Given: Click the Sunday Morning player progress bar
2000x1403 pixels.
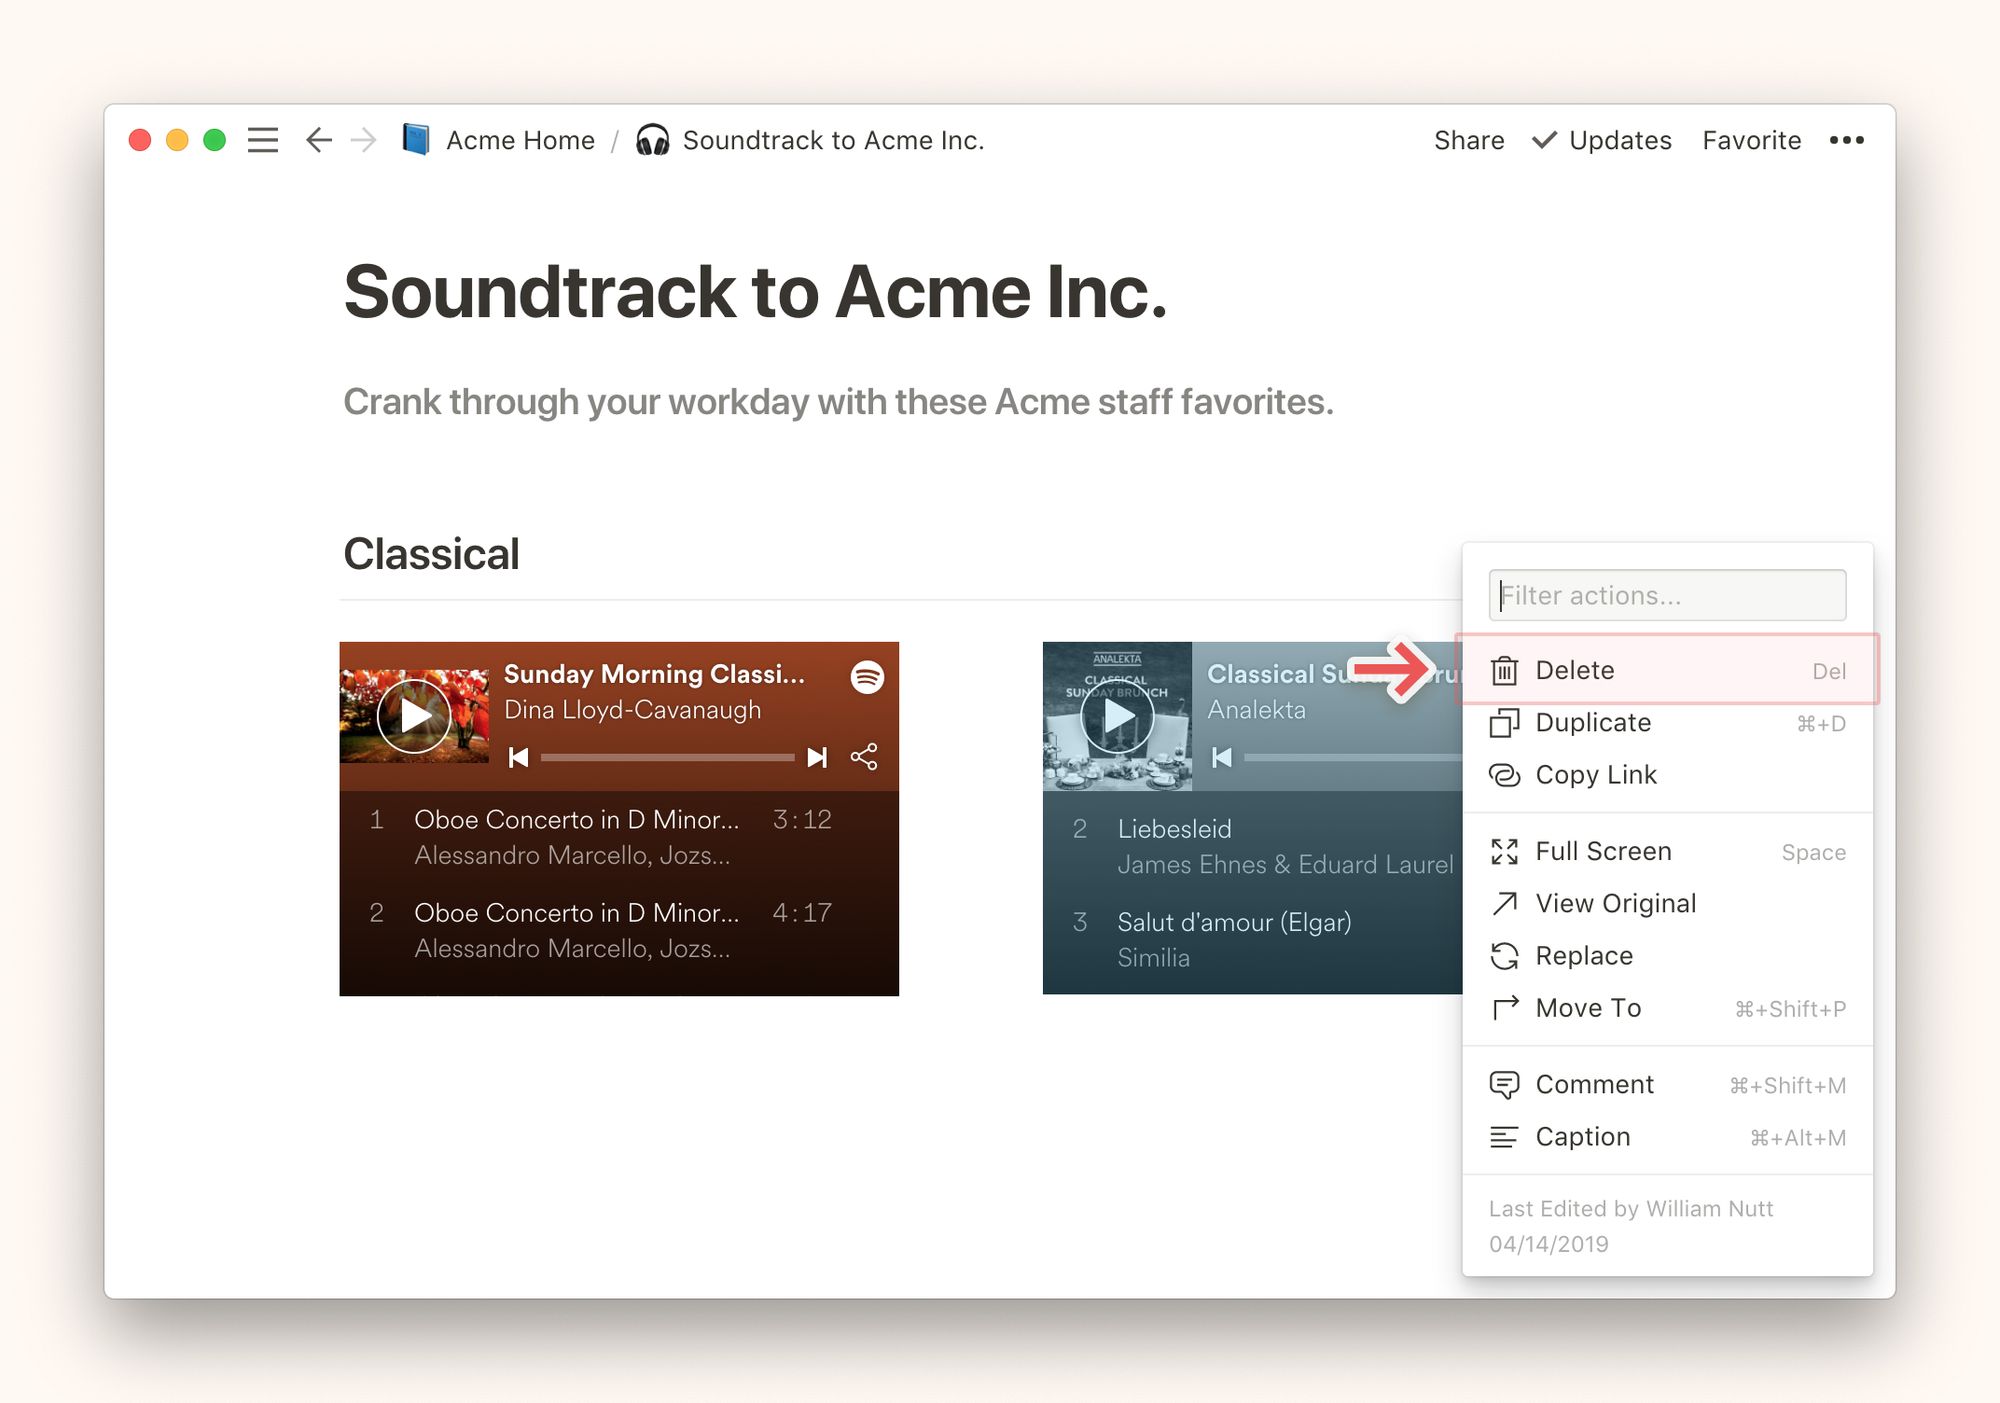Looking at the screenshot, I should 667,757.
